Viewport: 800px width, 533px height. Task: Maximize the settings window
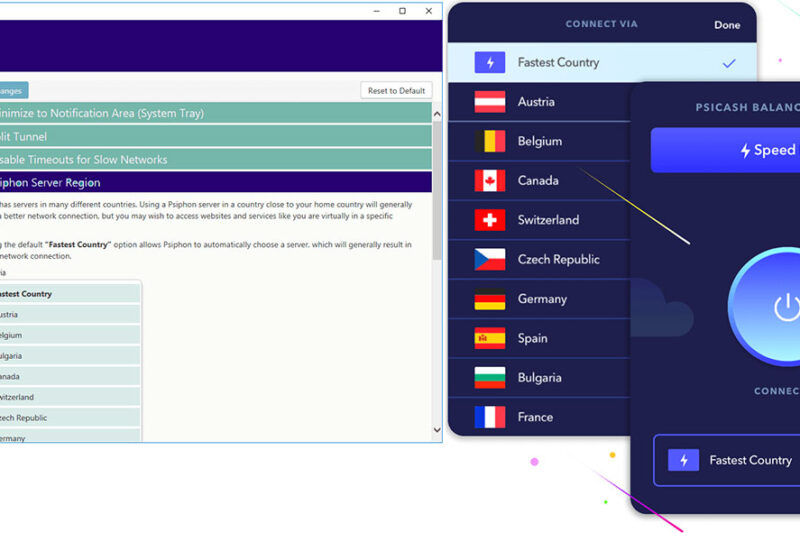point(403,11)
